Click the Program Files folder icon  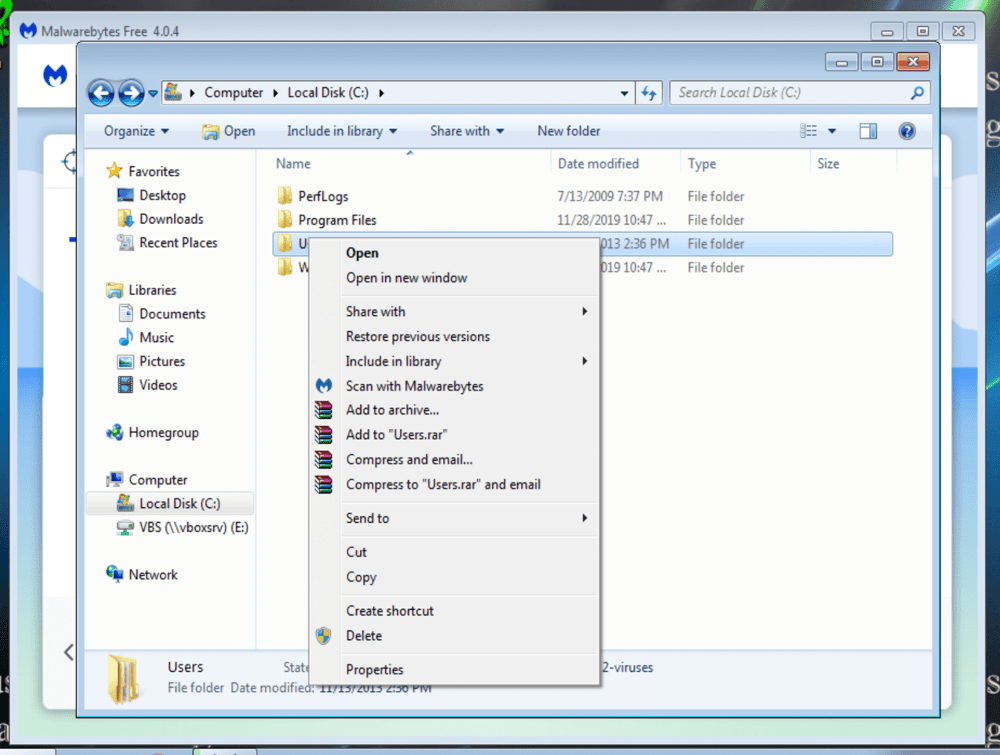point(284,220)
